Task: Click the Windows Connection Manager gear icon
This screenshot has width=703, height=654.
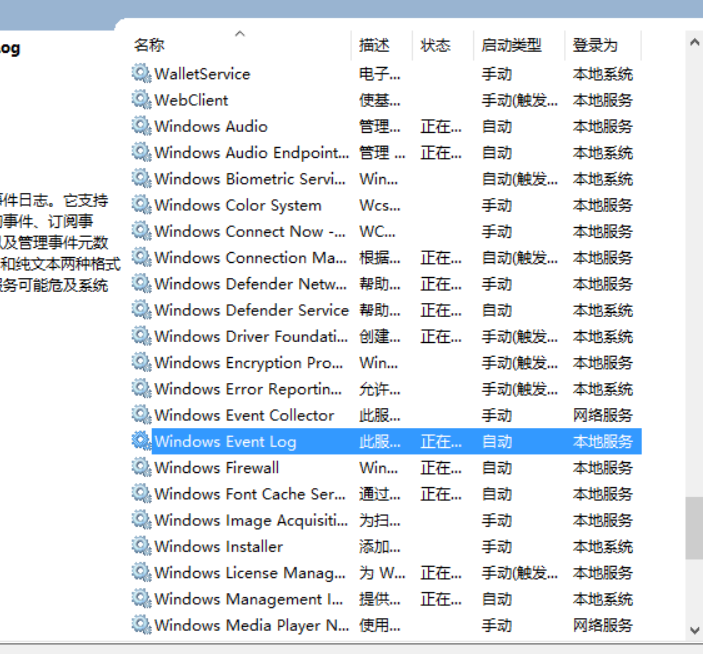Action: click(141, 257)
